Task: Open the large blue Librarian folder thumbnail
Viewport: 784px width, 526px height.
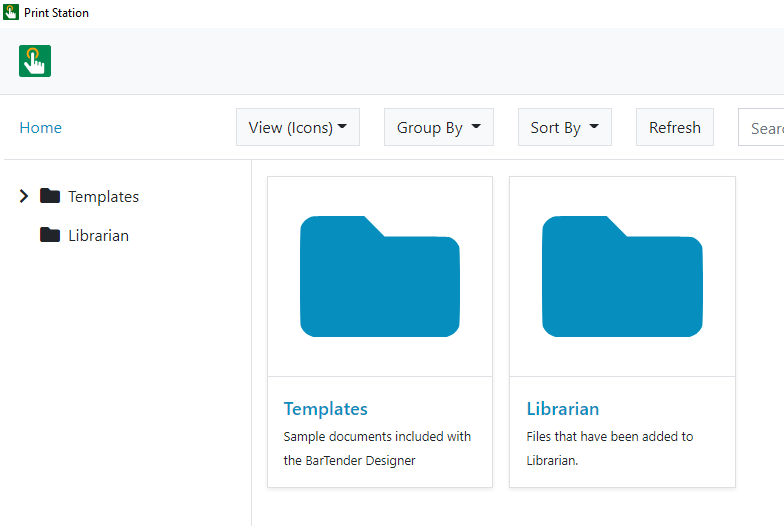Action: point(622,276)
